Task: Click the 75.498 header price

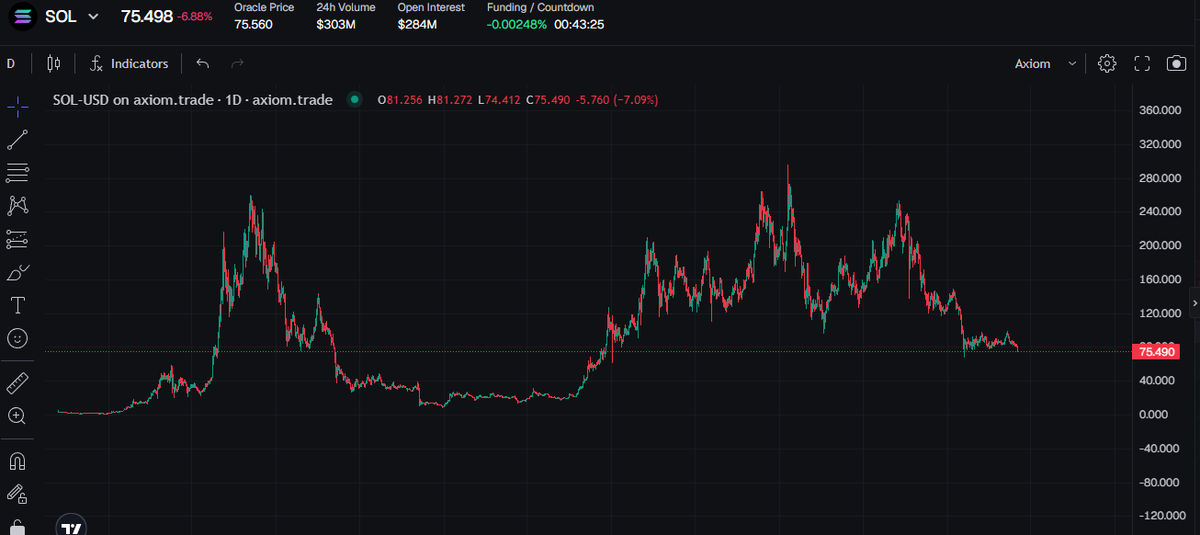Action: [147, 17]
